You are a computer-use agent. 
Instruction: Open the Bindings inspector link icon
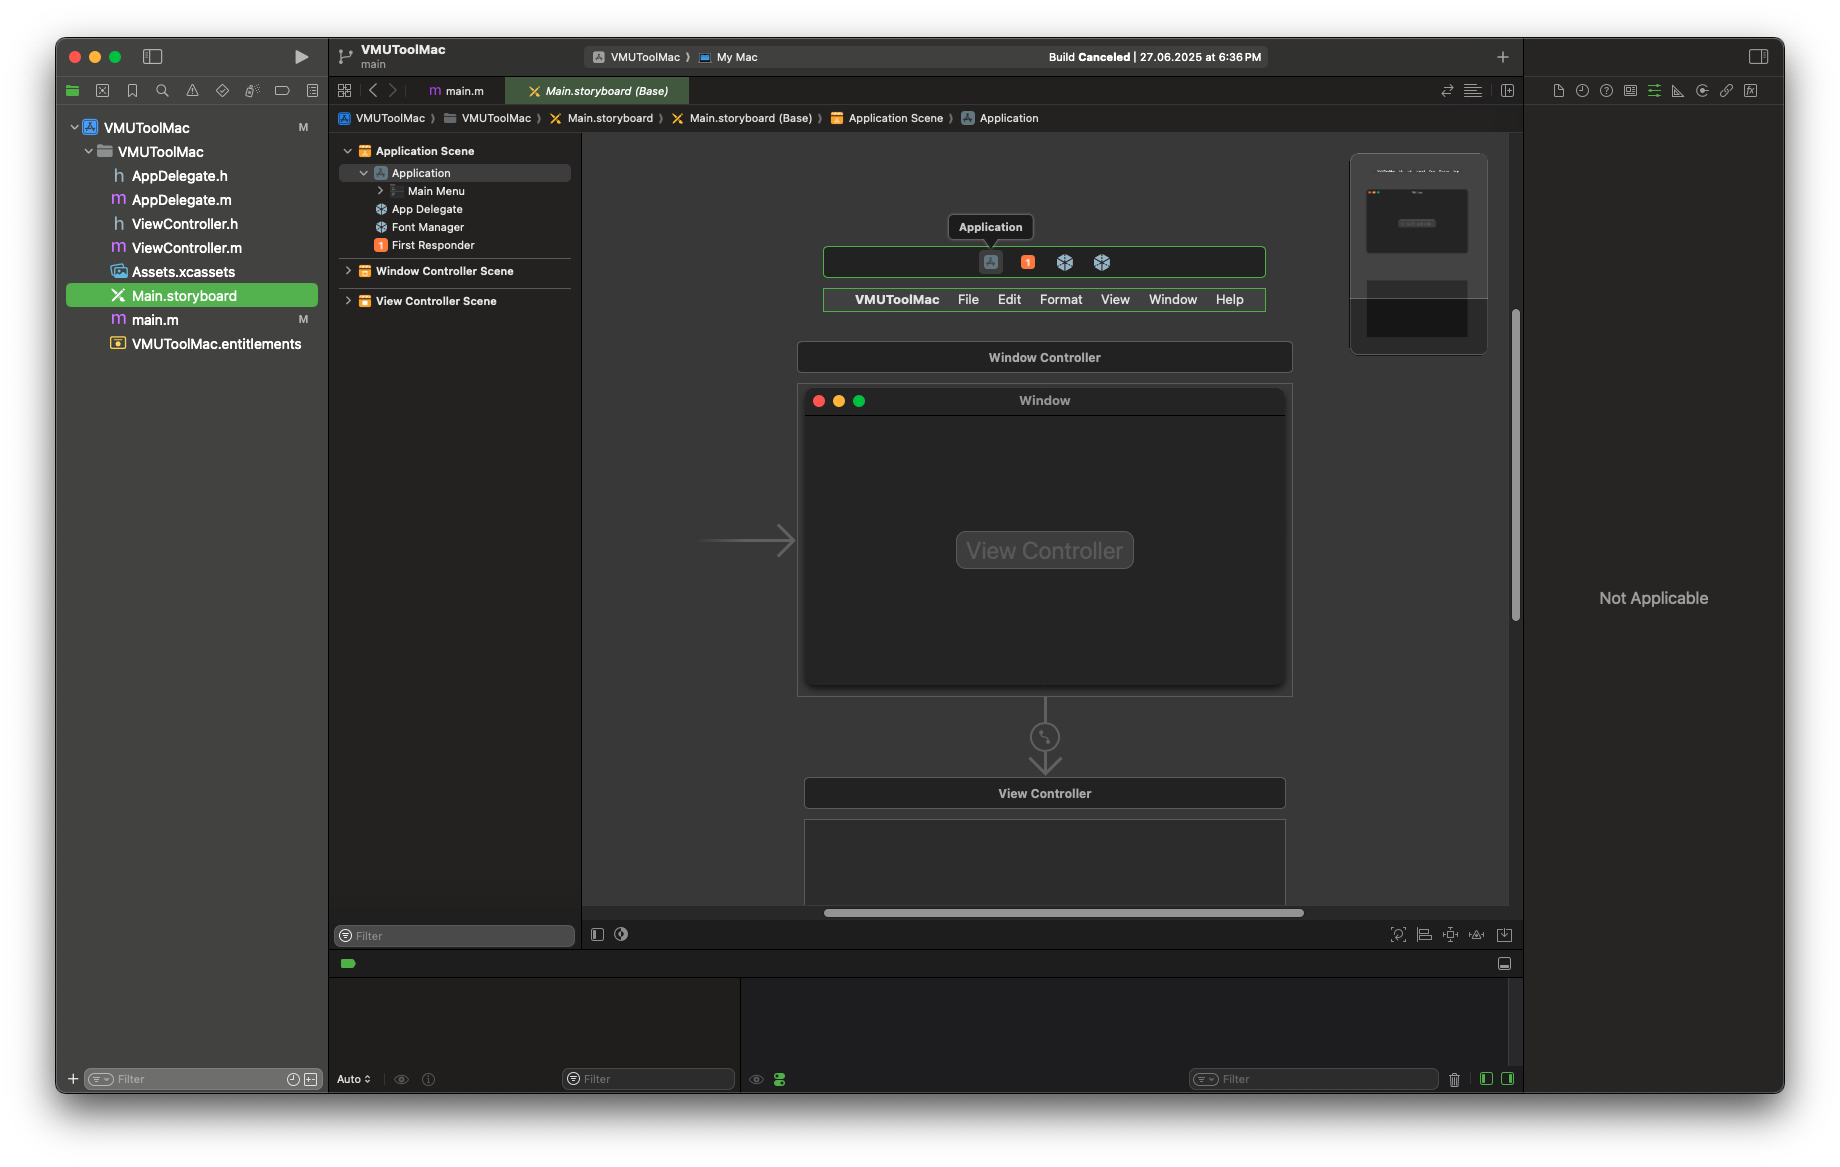1726,91
